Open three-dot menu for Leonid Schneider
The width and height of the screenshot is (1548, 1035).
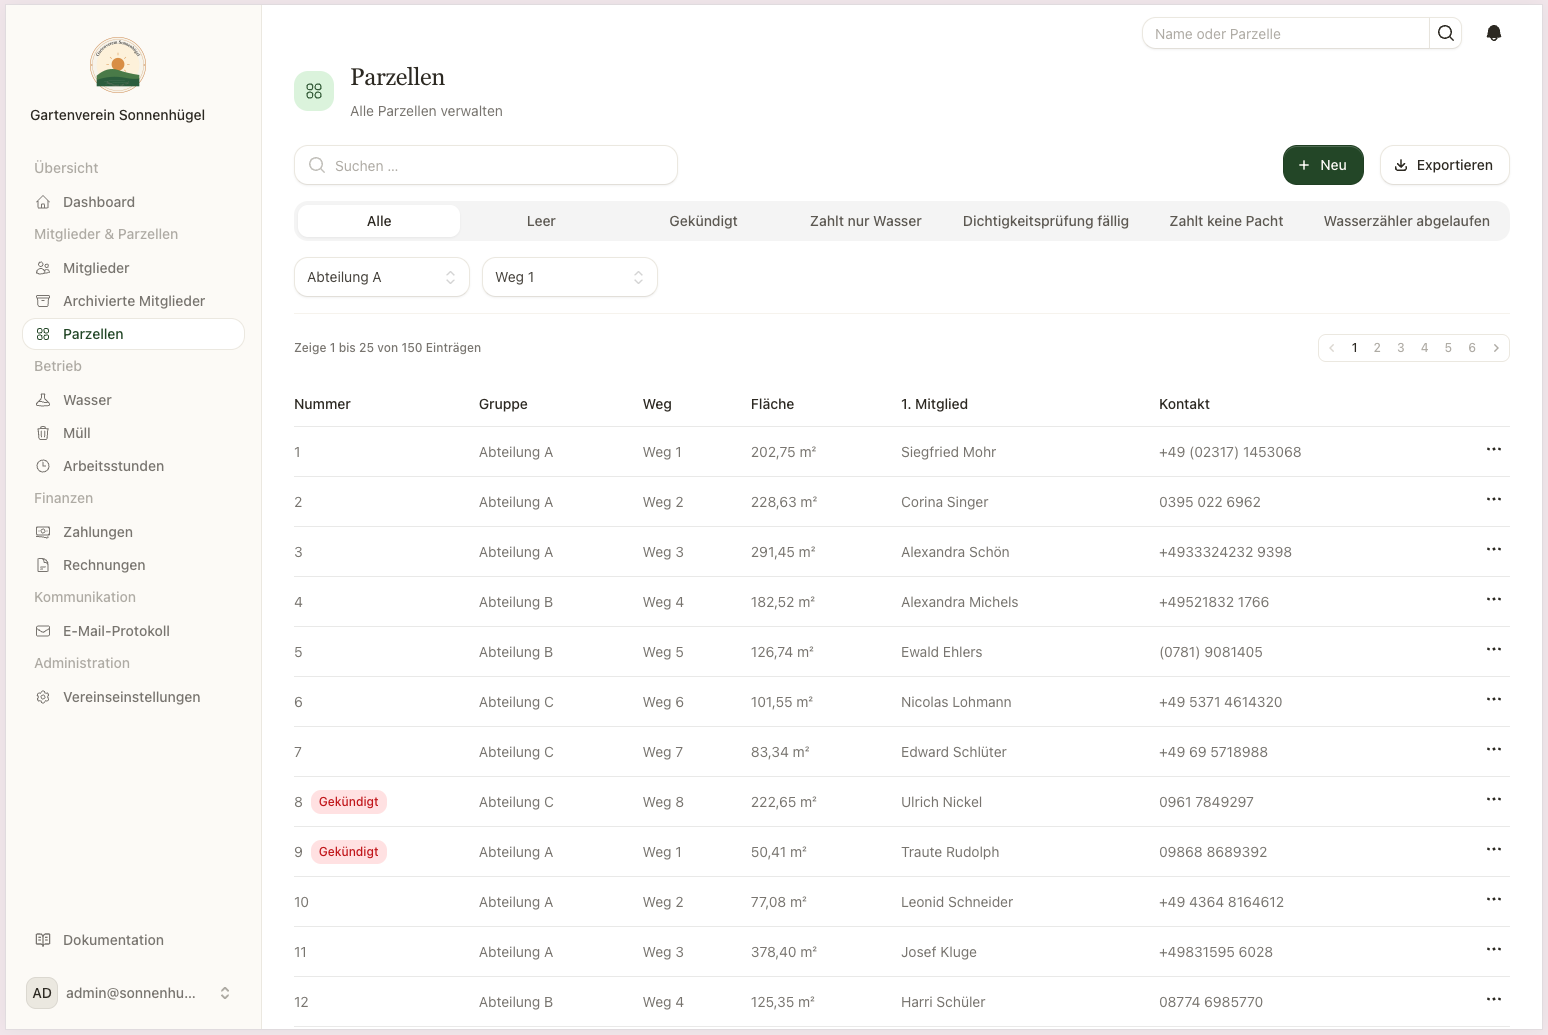tap(1494, 900)
